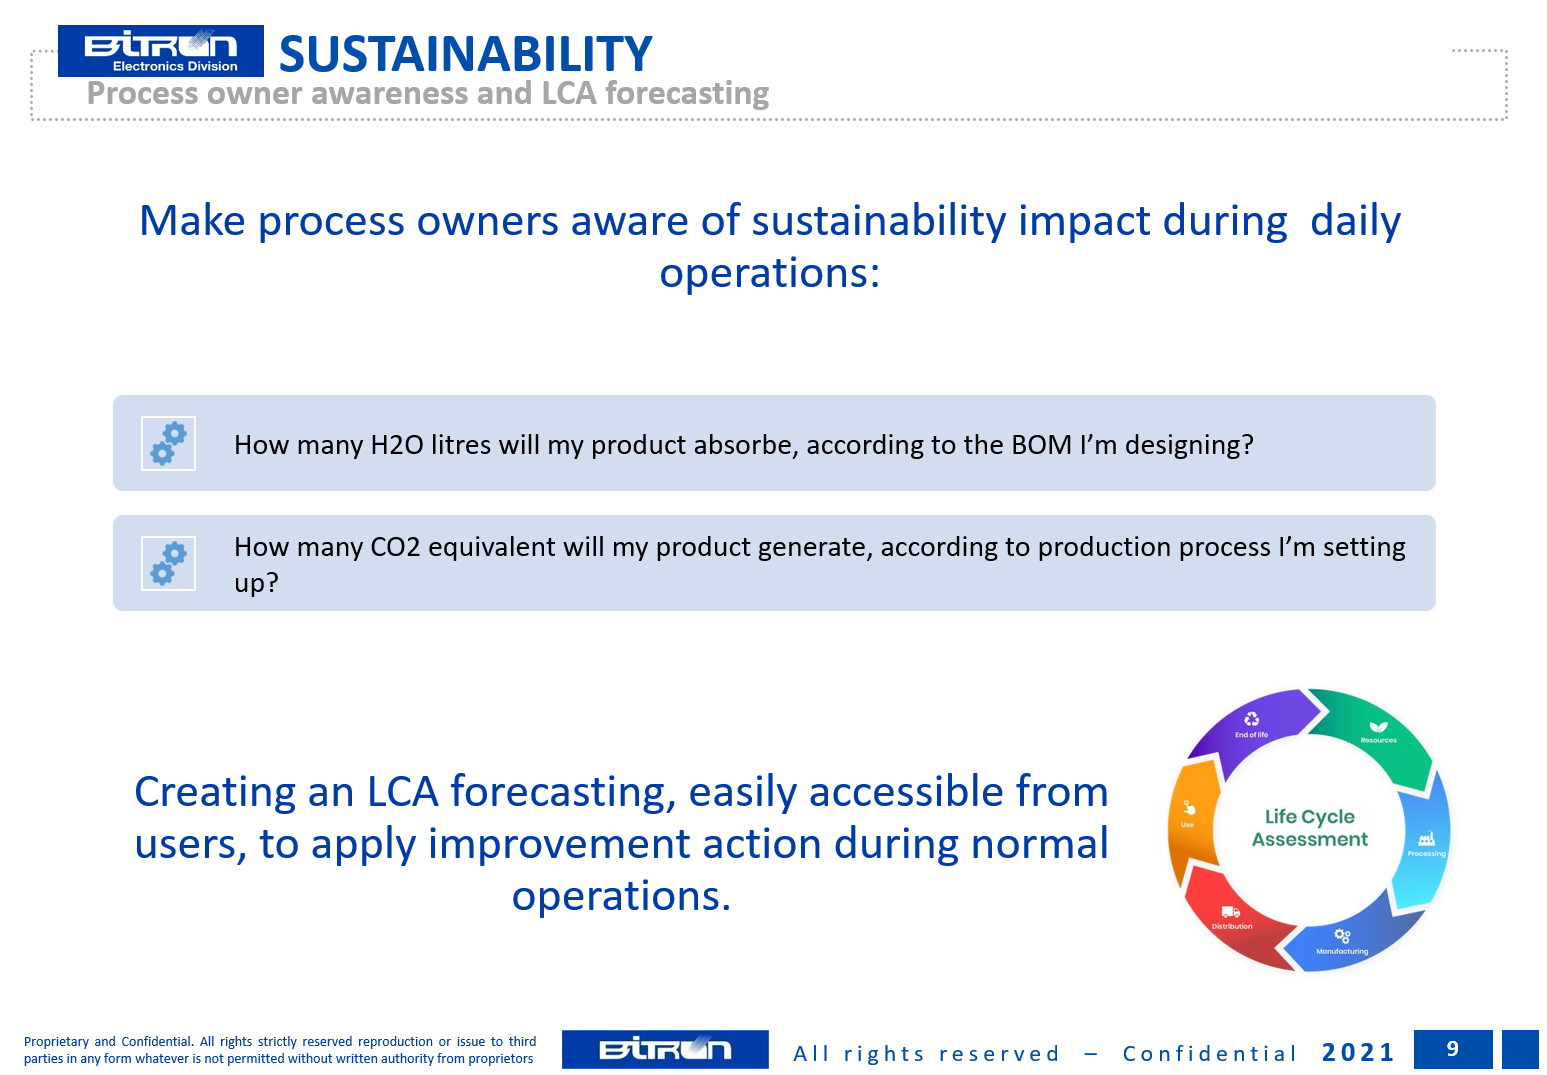Select the Processing factory segment
This screenshot has height=1075, width=1547.
1425,845
